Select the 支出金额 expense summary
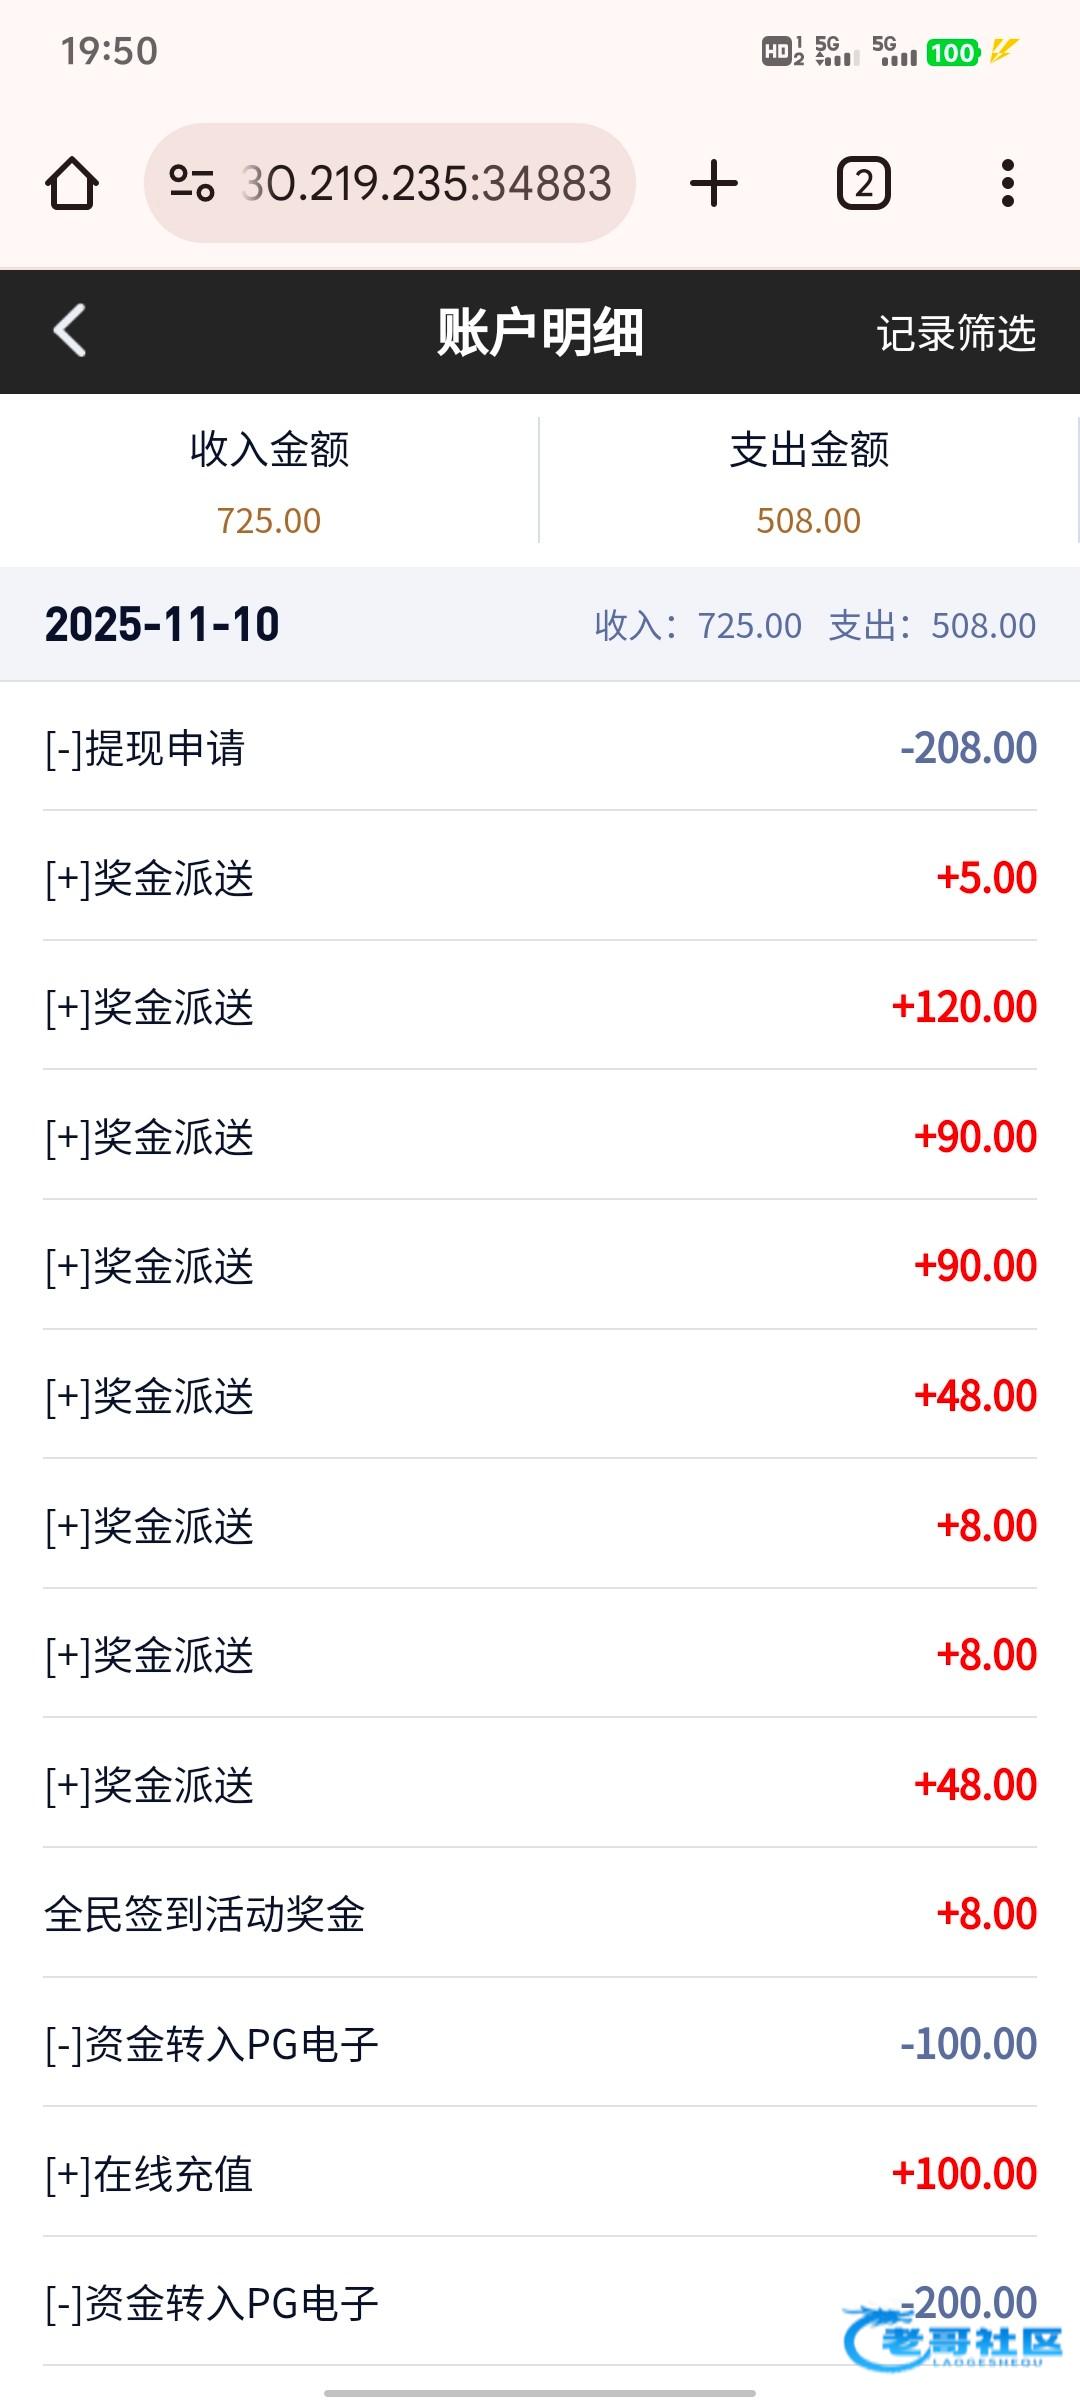 pyautogui.click(x=808, y=481)
